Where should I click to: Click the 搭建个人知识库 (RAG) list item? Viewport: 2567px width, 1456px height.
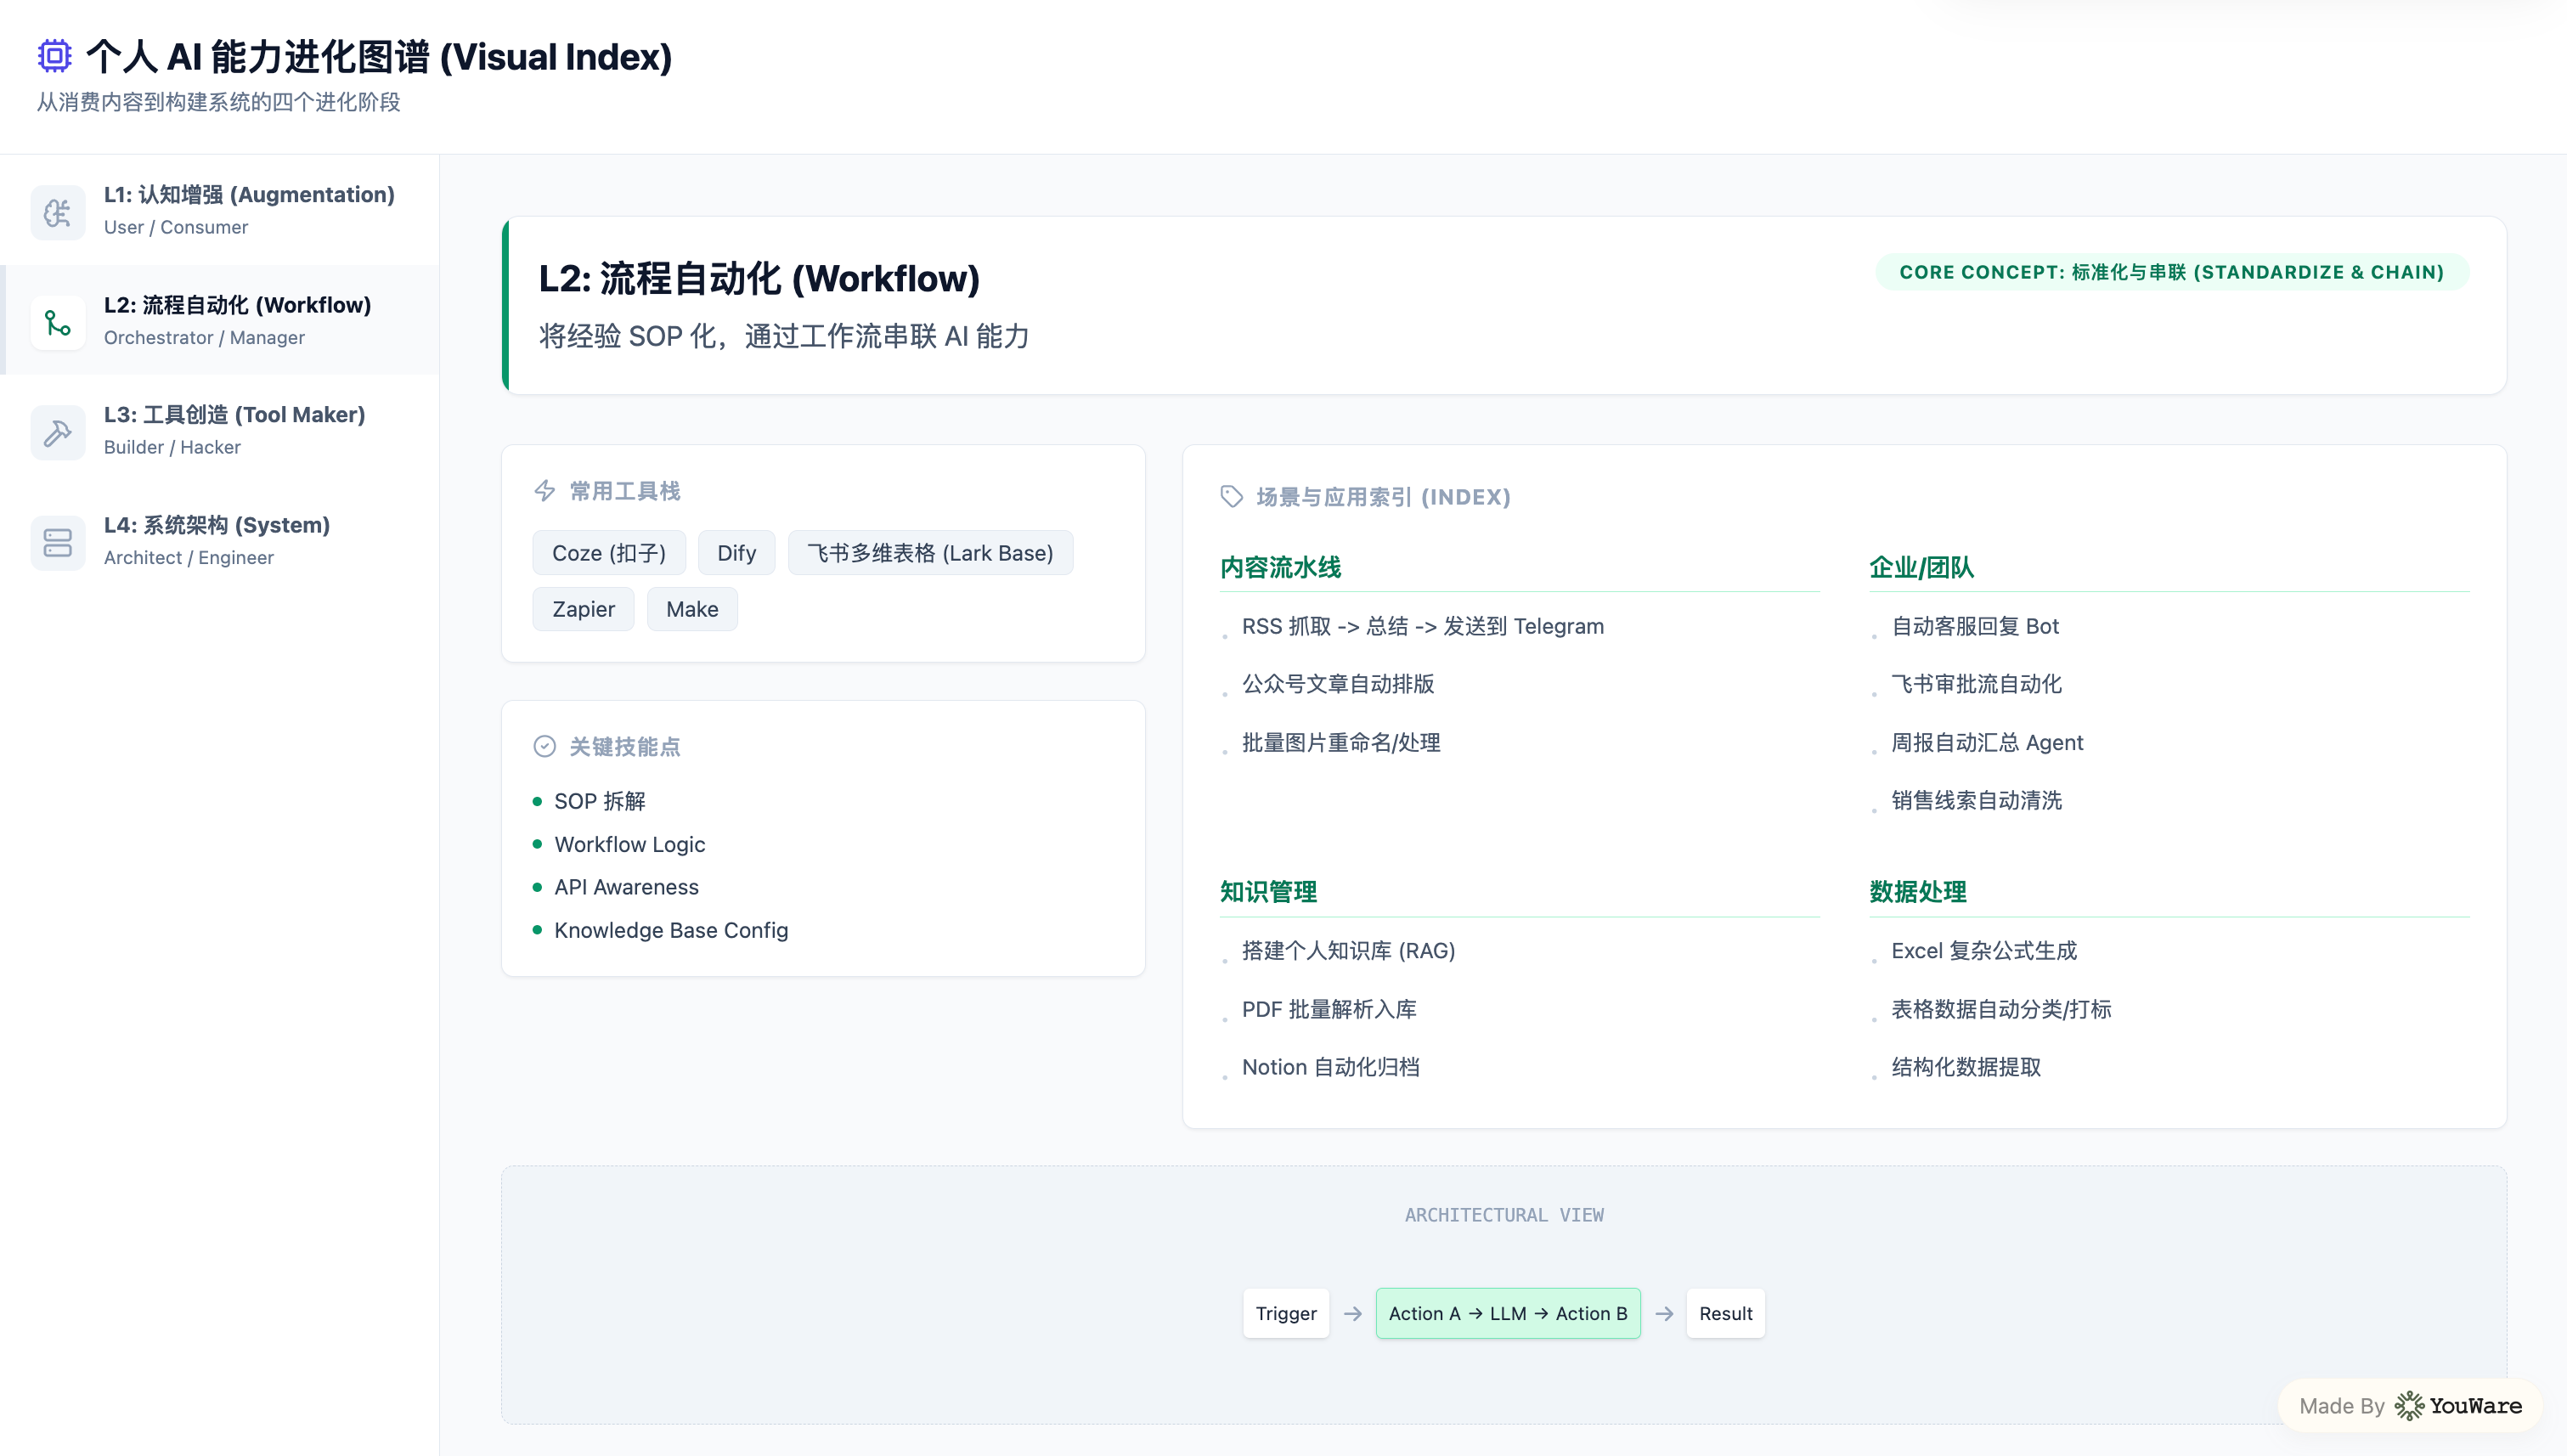pyautogui.click(x=1347, y=951)
